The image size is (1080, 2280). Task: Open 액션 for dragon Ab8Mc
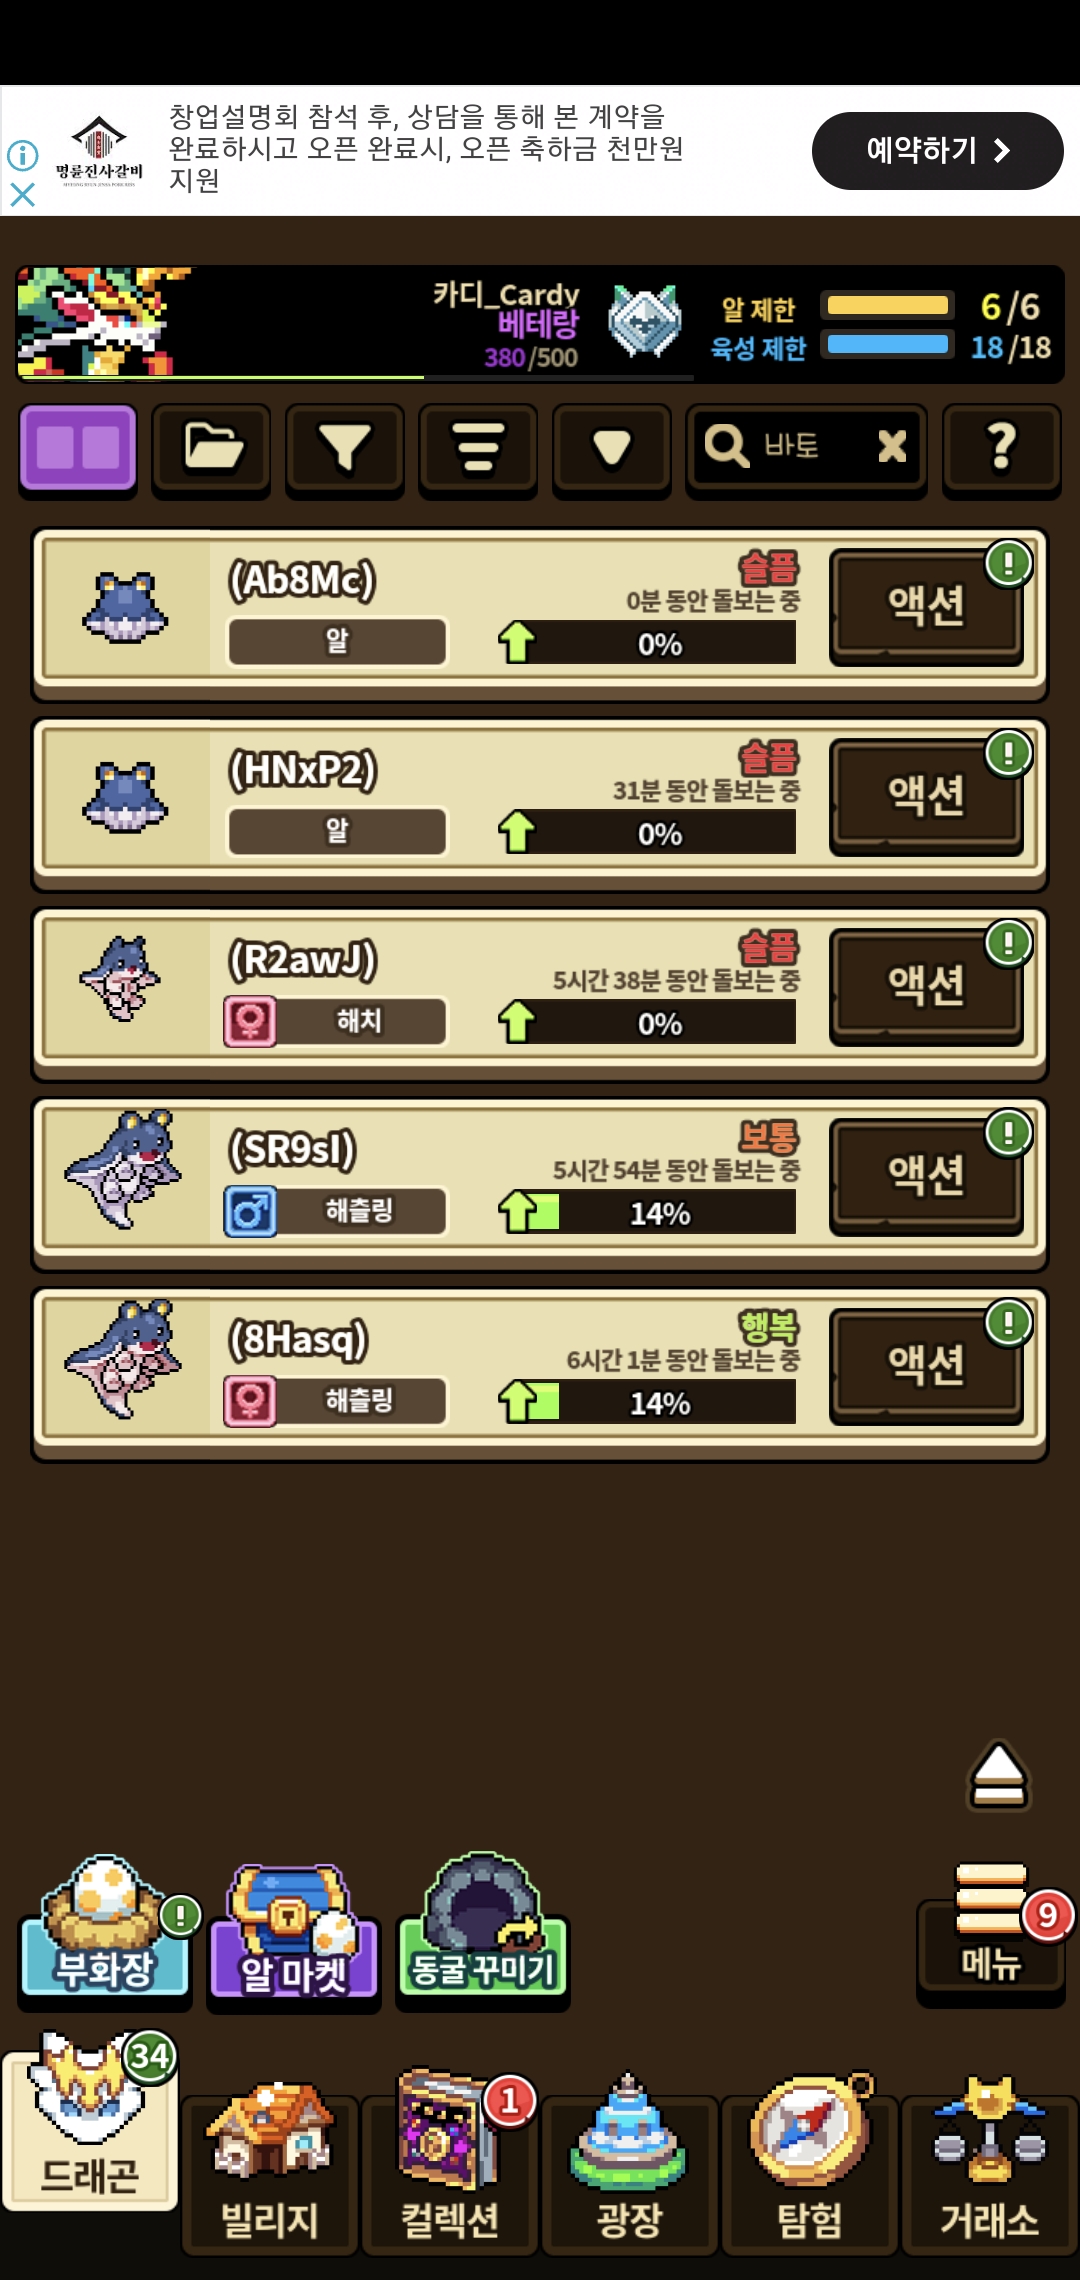pyautogui.click(x=926, y=607)
